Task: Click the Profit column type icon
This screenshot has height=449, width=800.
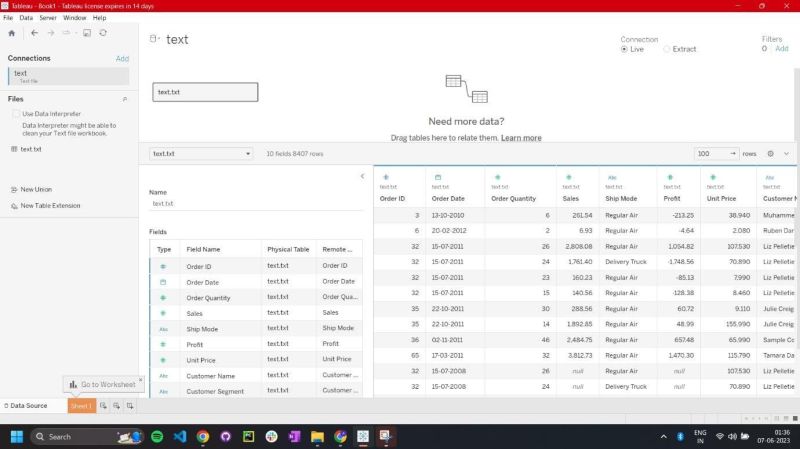Action: point(670,177)
